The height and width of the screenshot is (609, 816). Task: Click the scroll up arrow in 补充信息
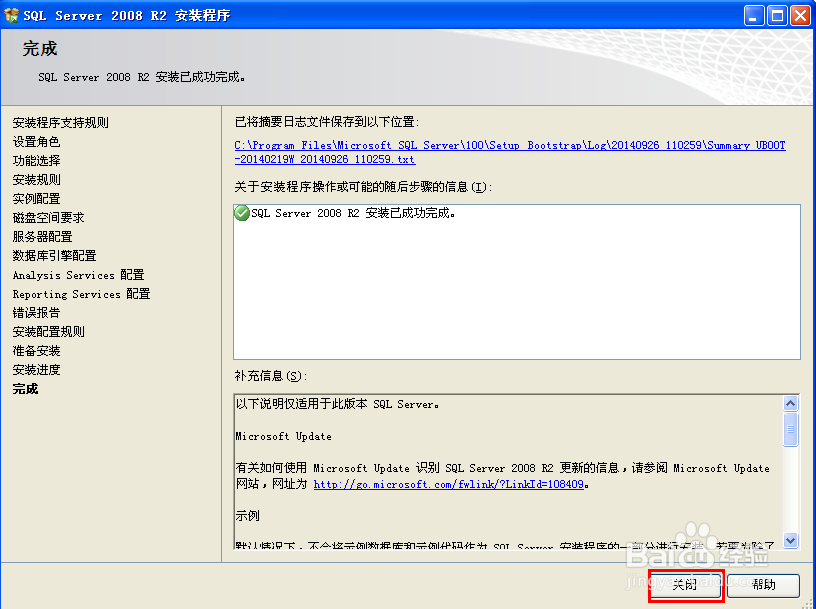[x=790, y=403]
